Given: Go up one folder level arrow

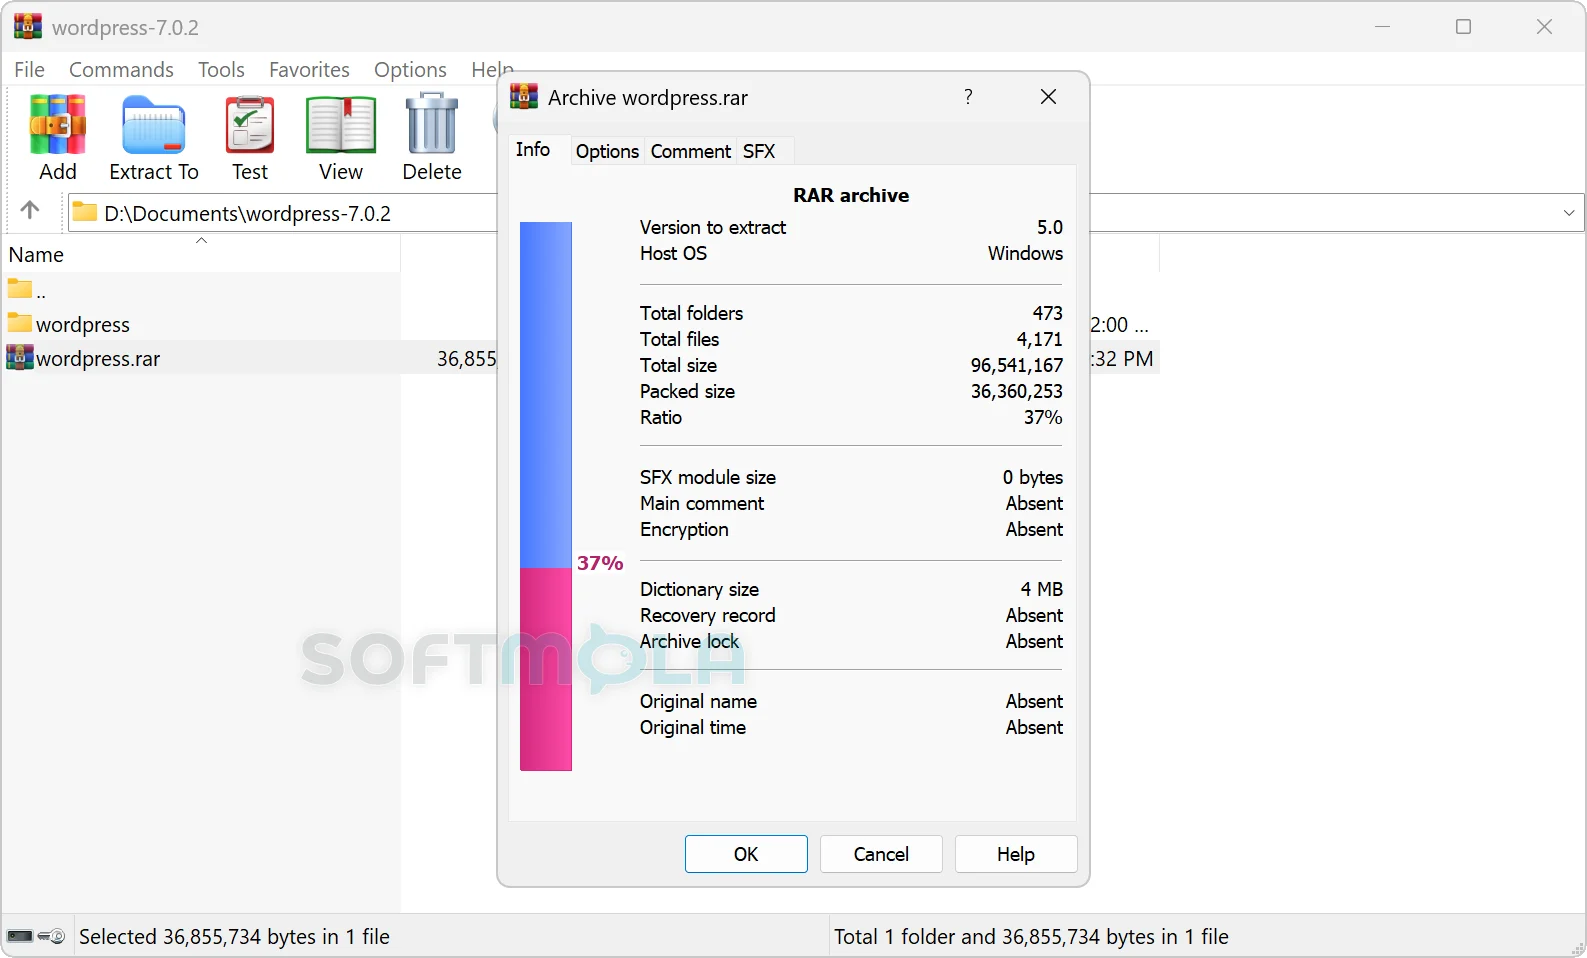Looking at the screenshot, I should click(30, 210).
